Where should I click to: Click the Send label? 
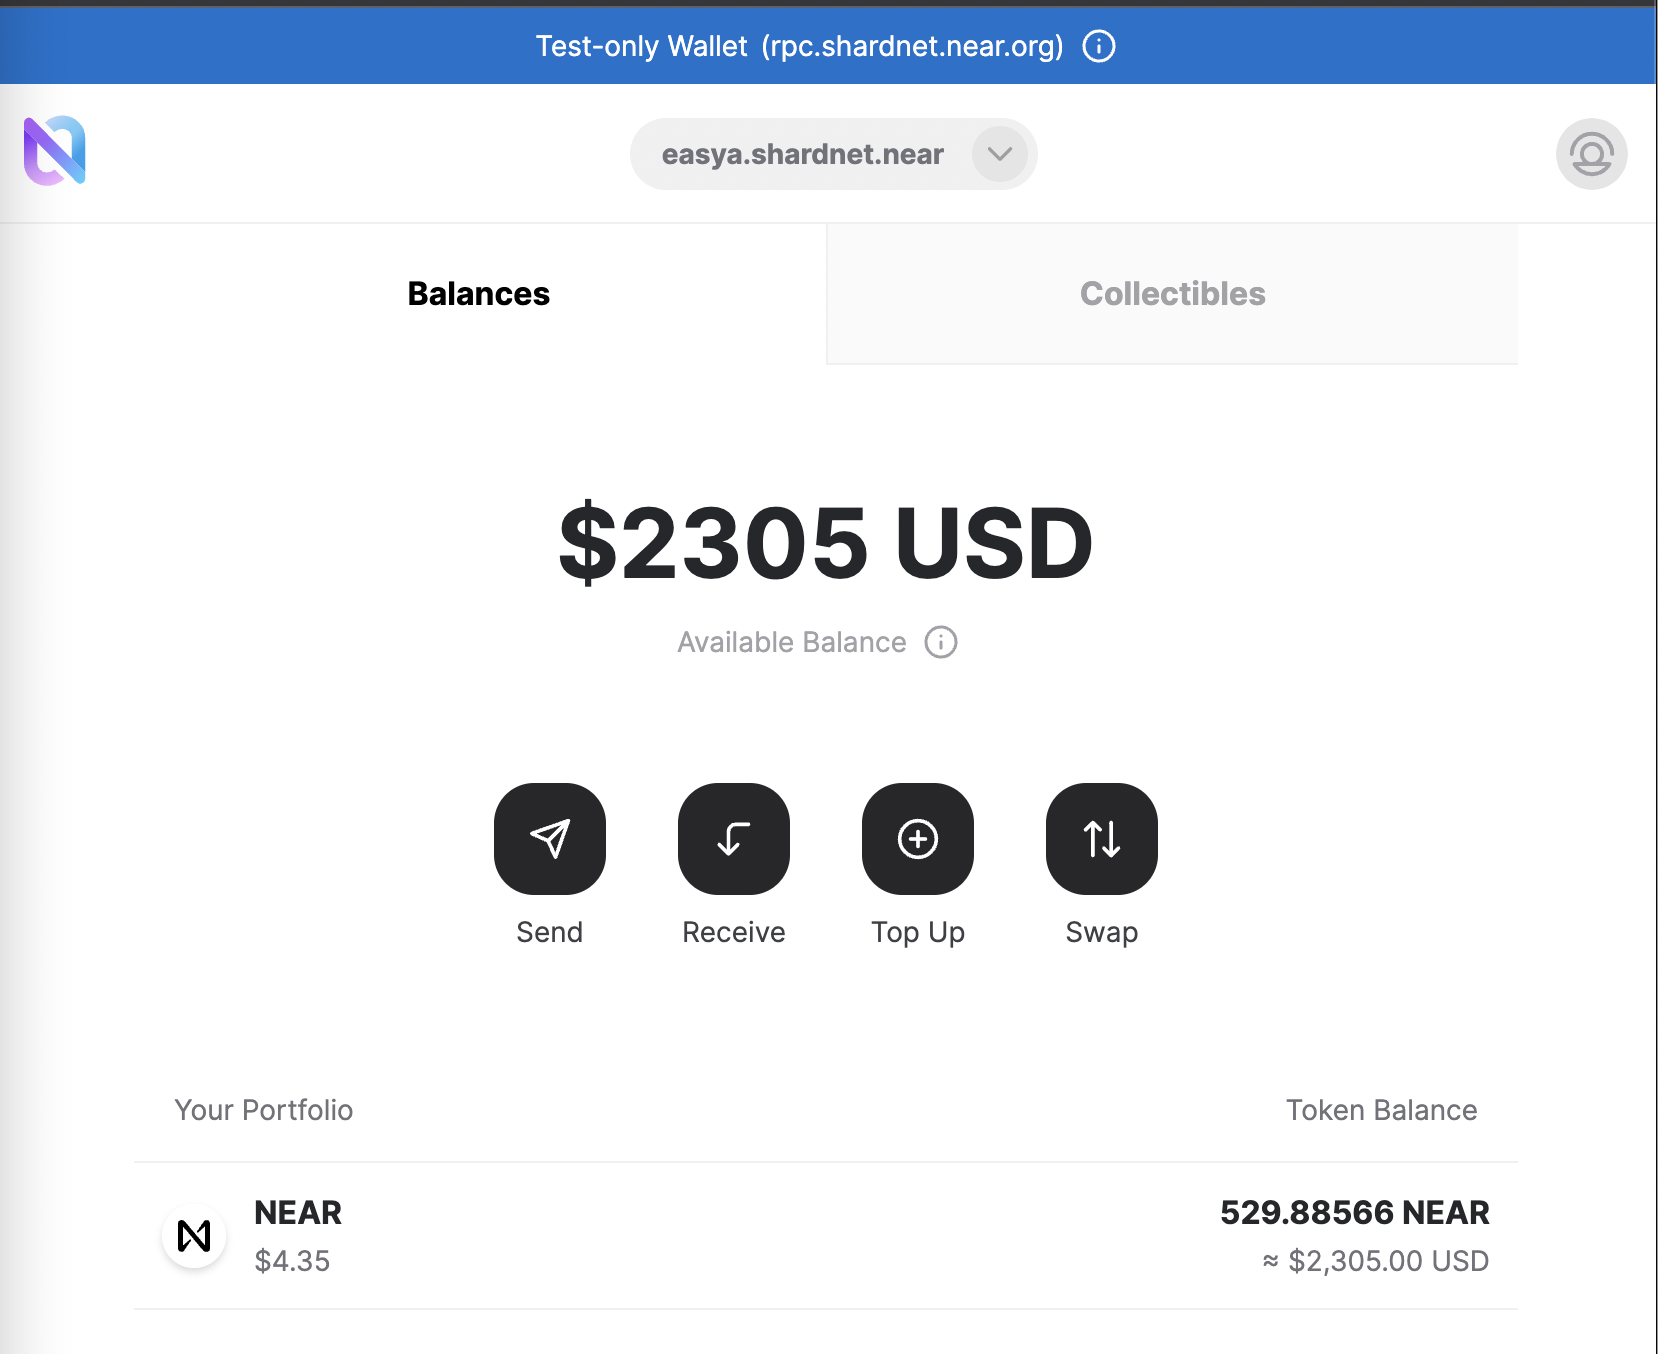pos(550,932)
